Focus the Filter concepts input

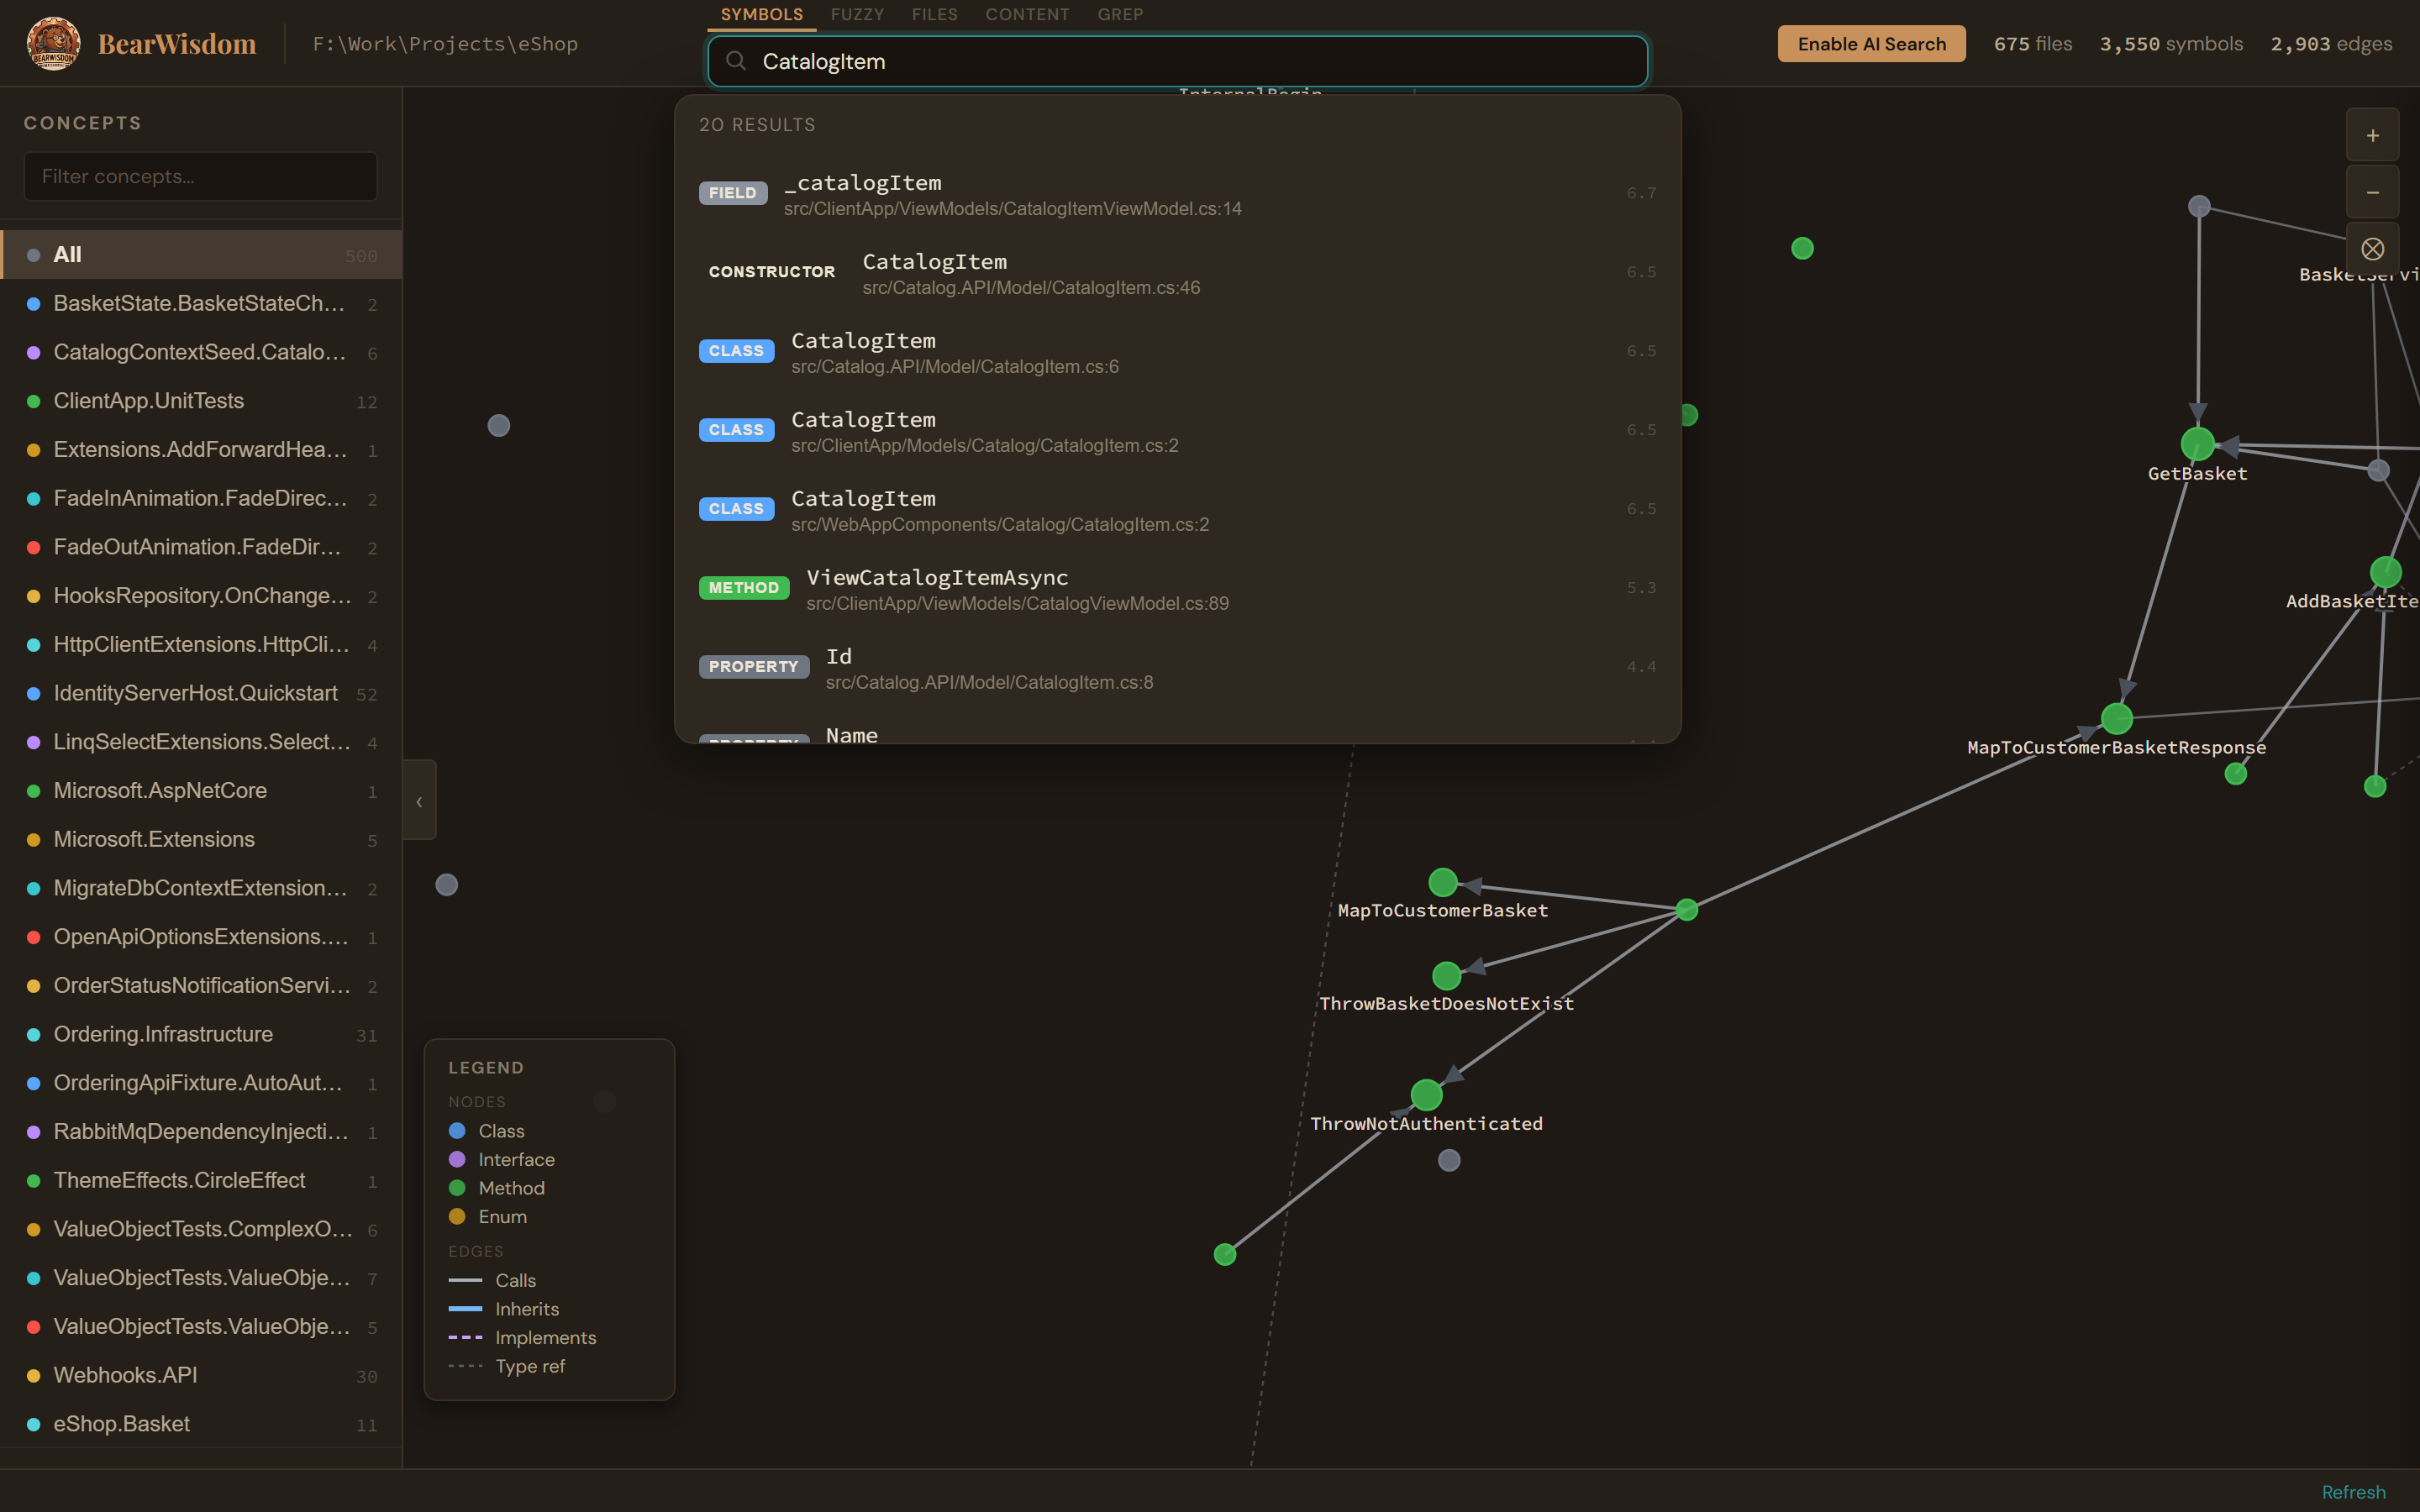click(x=200, y=176)
